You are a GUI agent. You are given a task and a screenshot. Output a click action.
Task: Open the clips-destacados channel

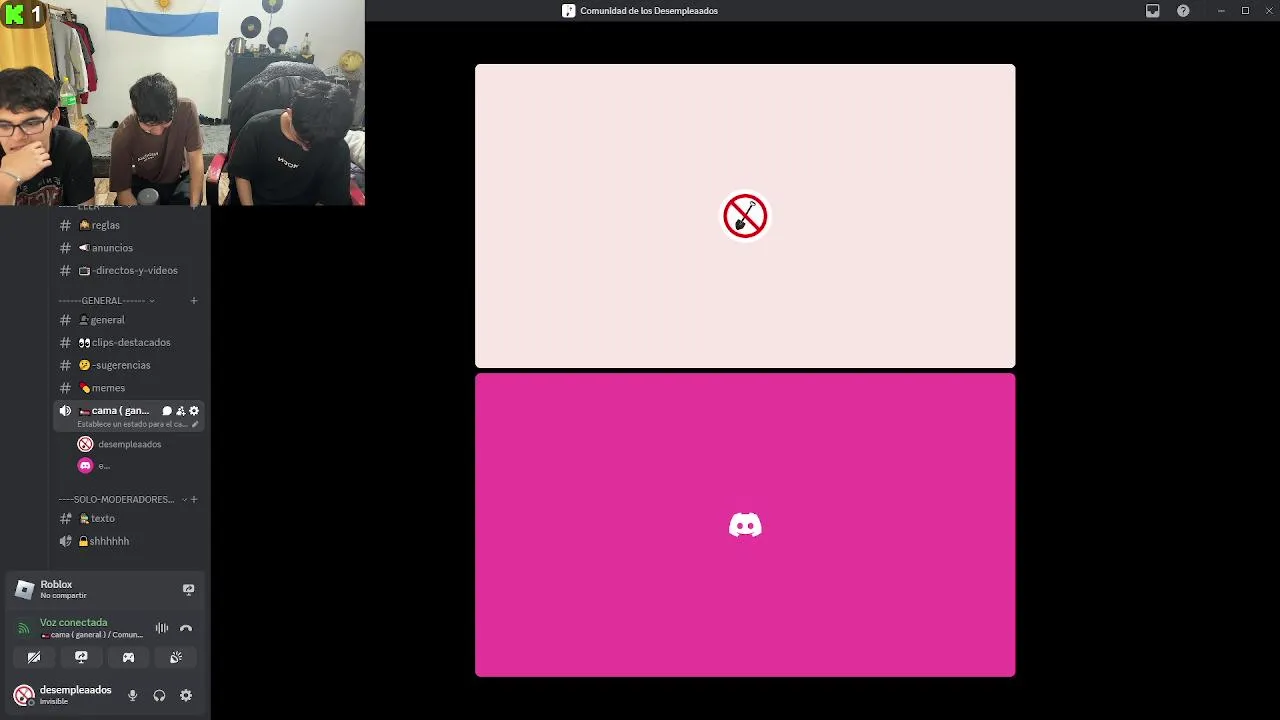click(x=129, y=342)
